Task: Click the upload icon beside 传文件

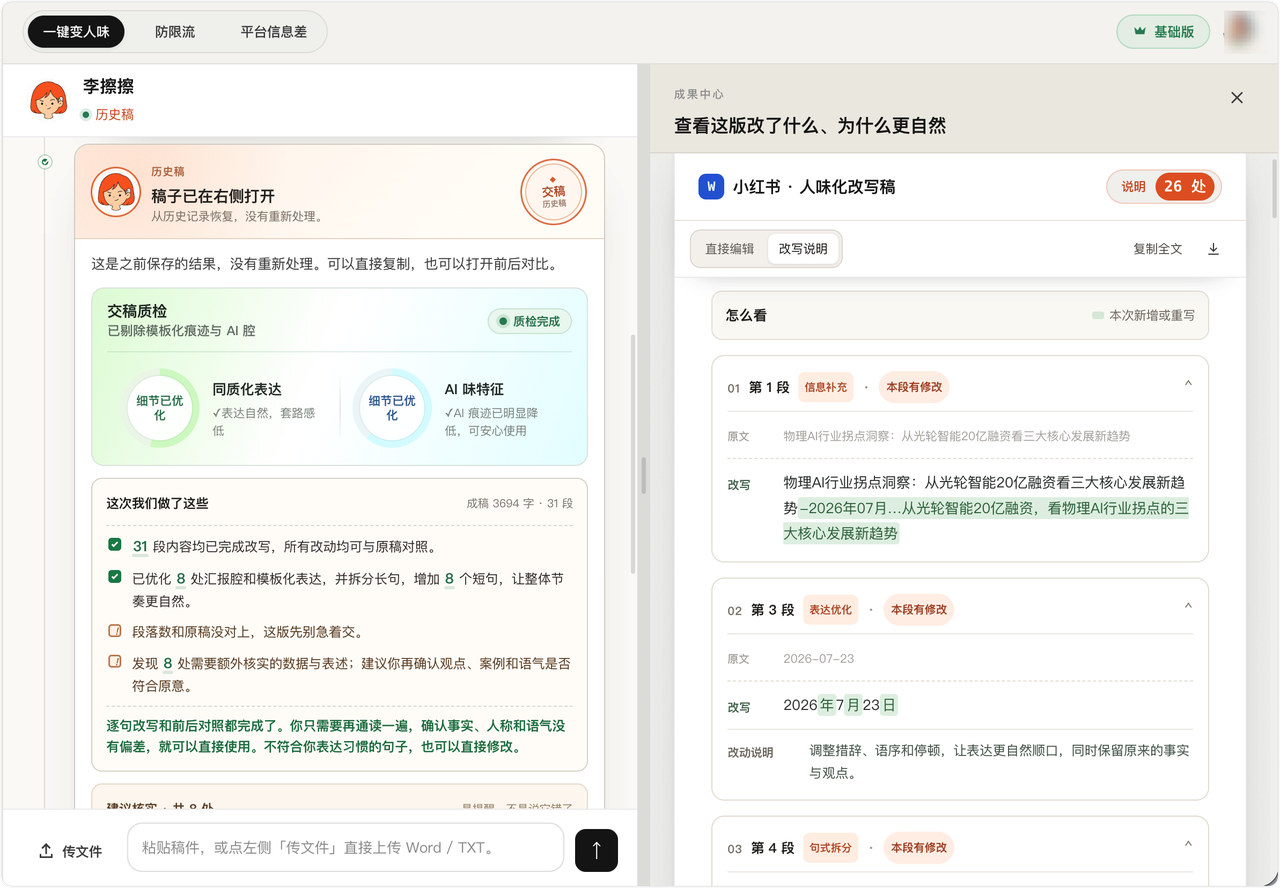Action: point(46,851)
